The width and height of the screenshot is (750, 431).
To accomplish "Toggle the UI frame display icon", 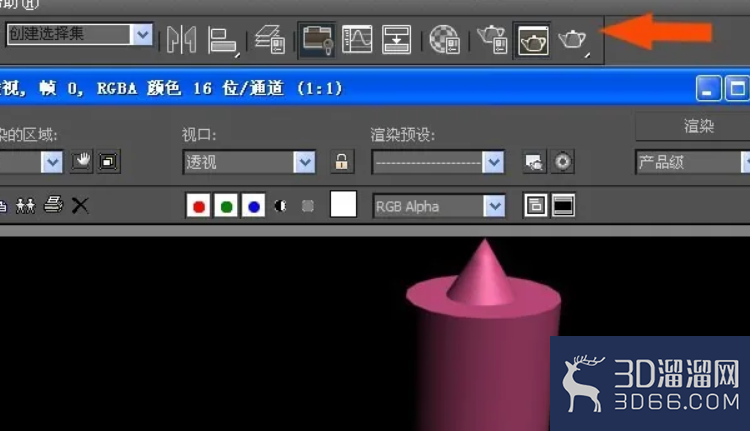I will (x=563, y=206).
